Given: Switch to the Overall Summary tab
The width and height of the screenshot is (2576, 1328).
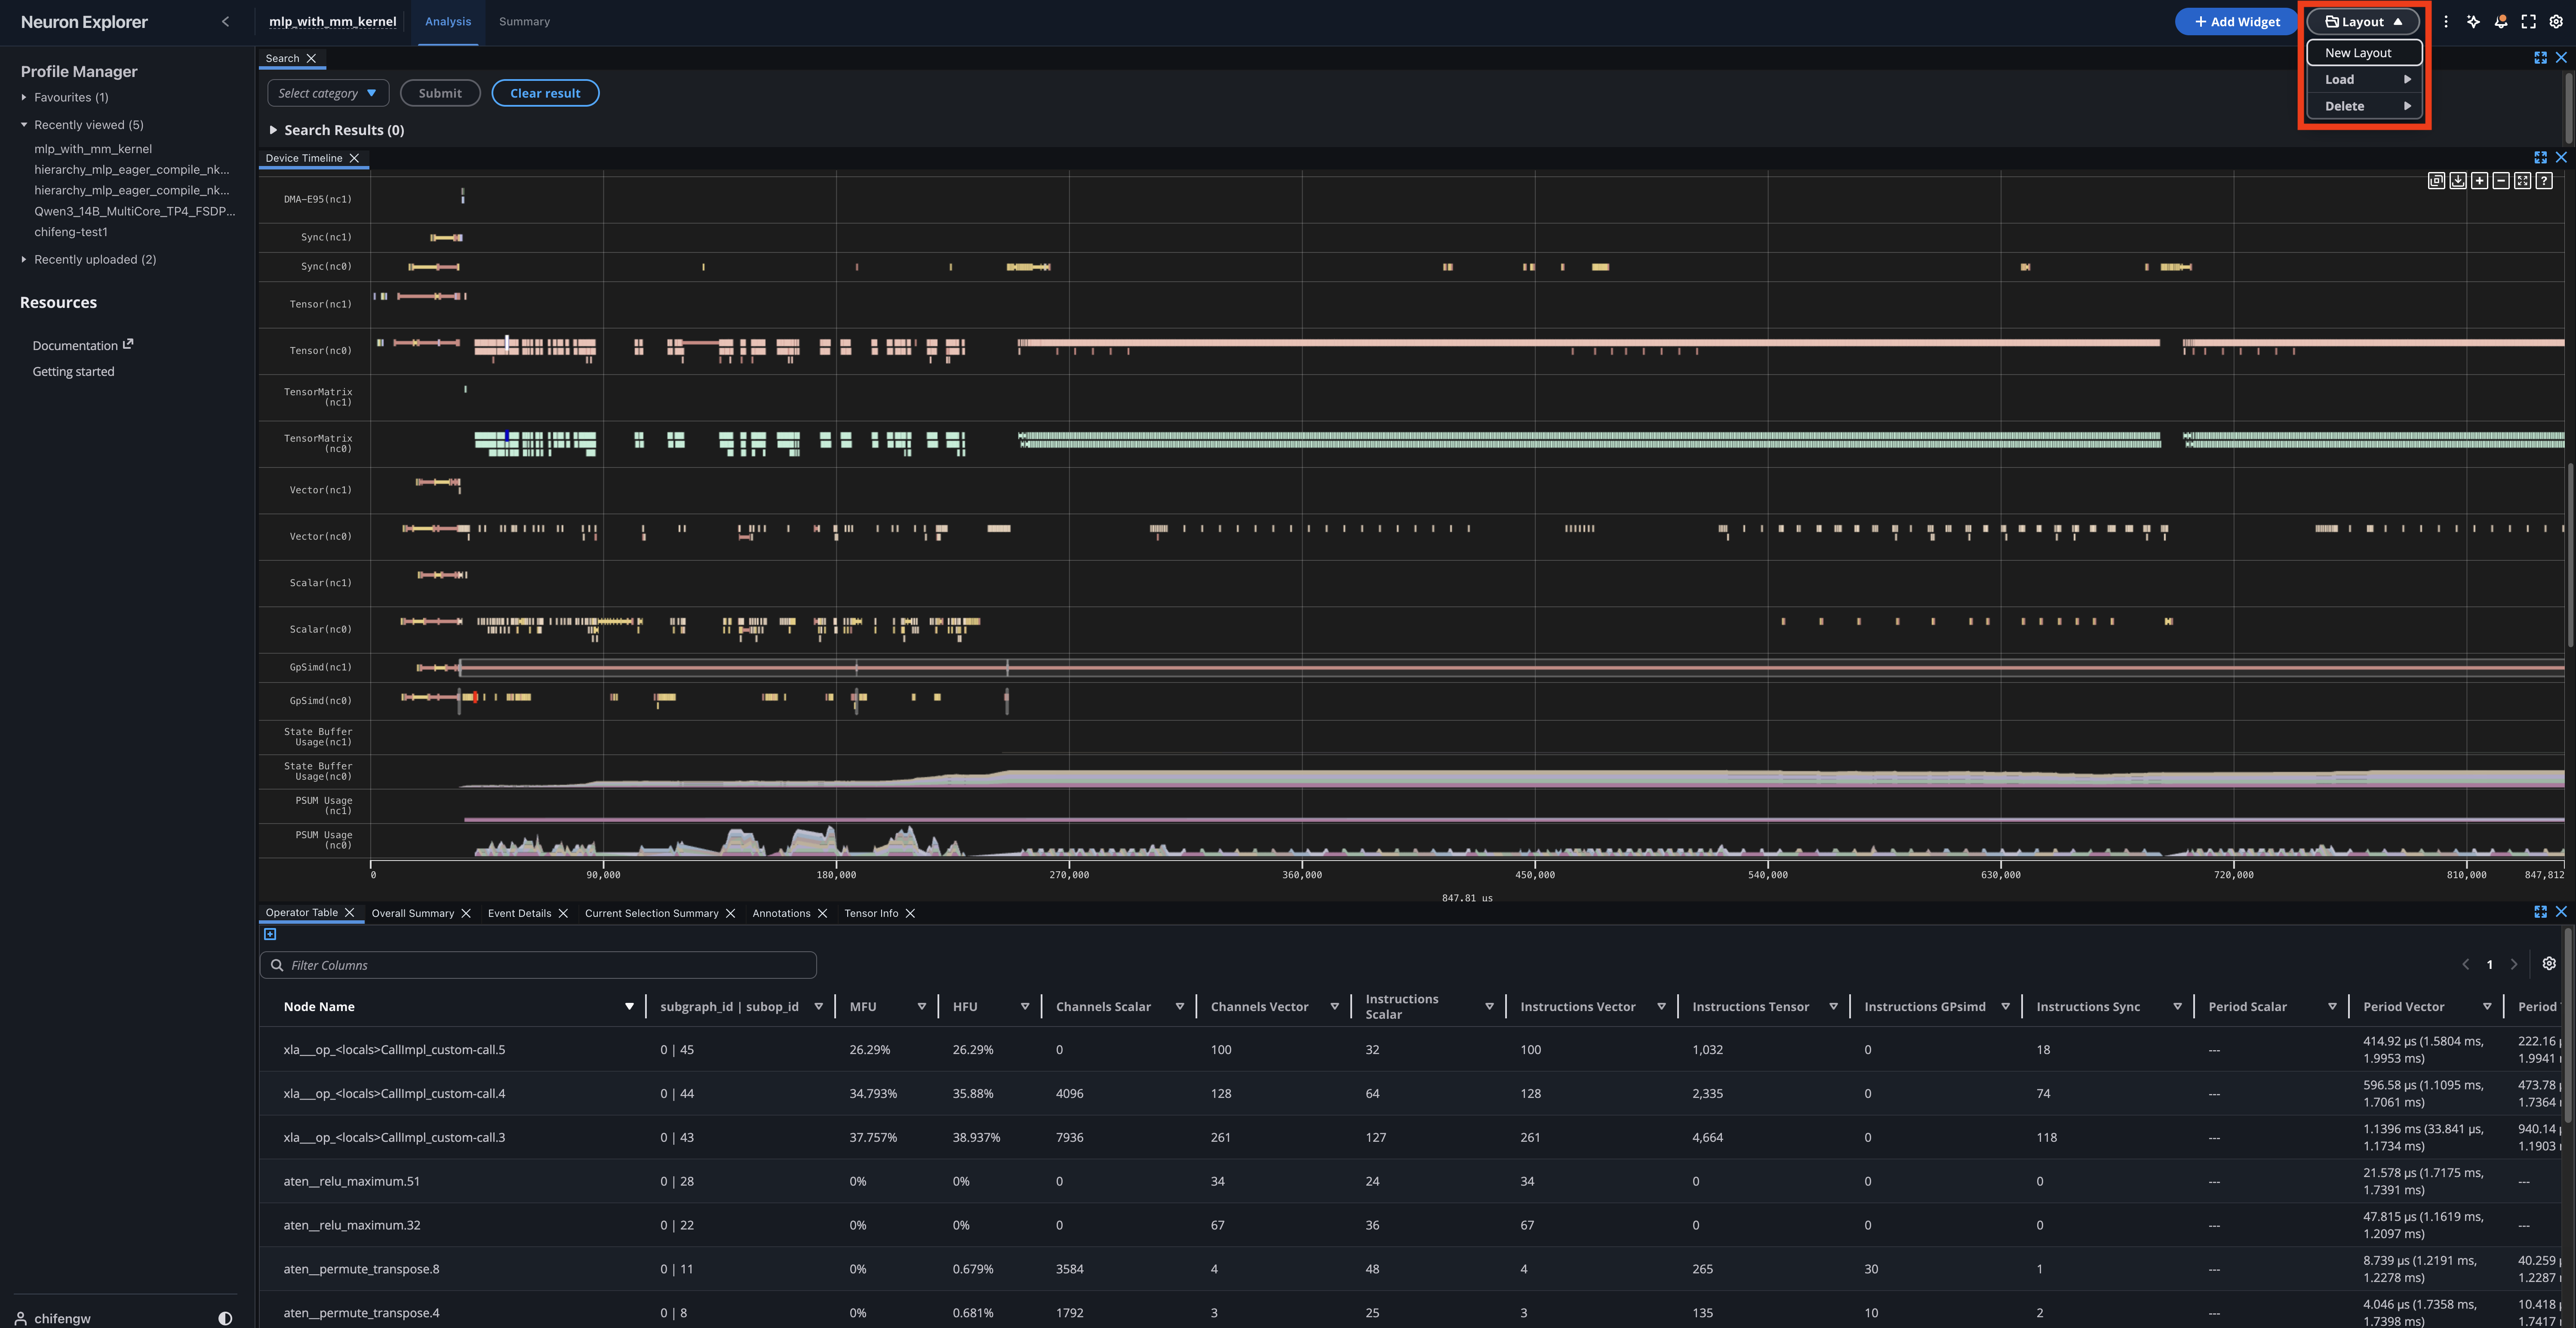Looking at the screenshot, I should 412,913.
